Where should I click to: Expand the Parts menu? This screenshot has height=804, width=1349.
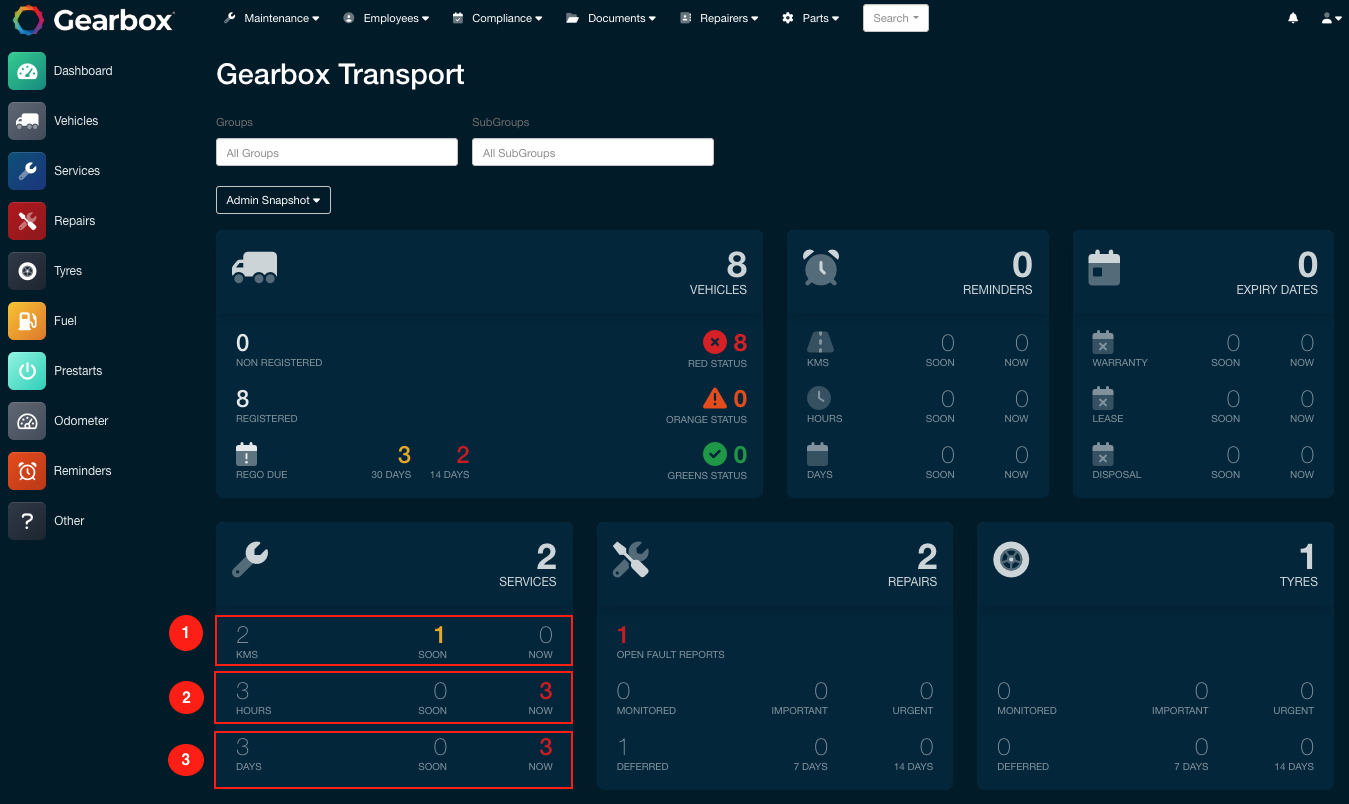tap(811, 18)
